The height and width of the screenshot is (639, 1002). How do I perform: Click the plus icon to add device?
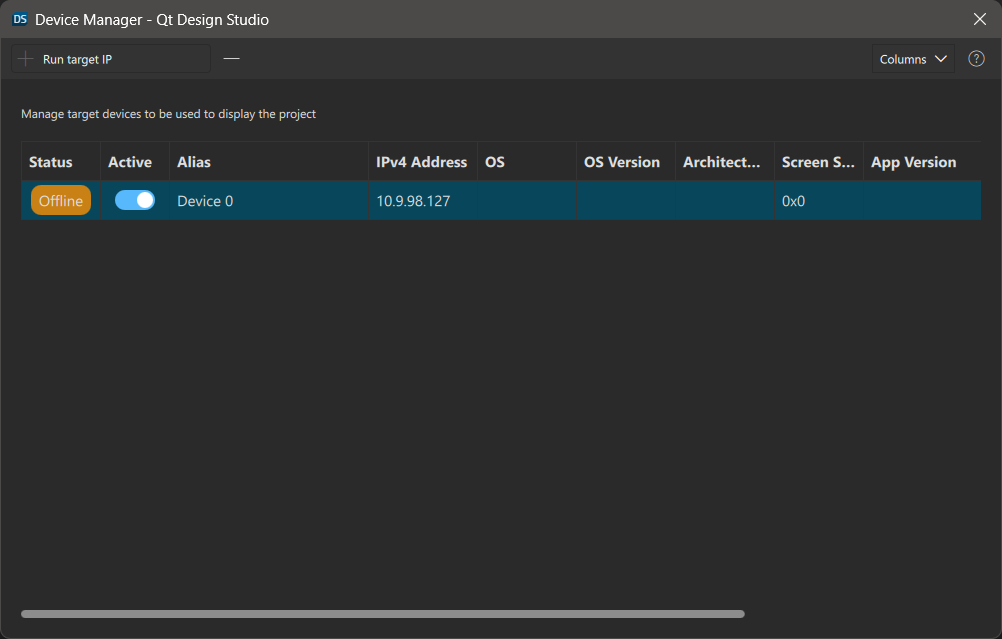pos(26,59)
